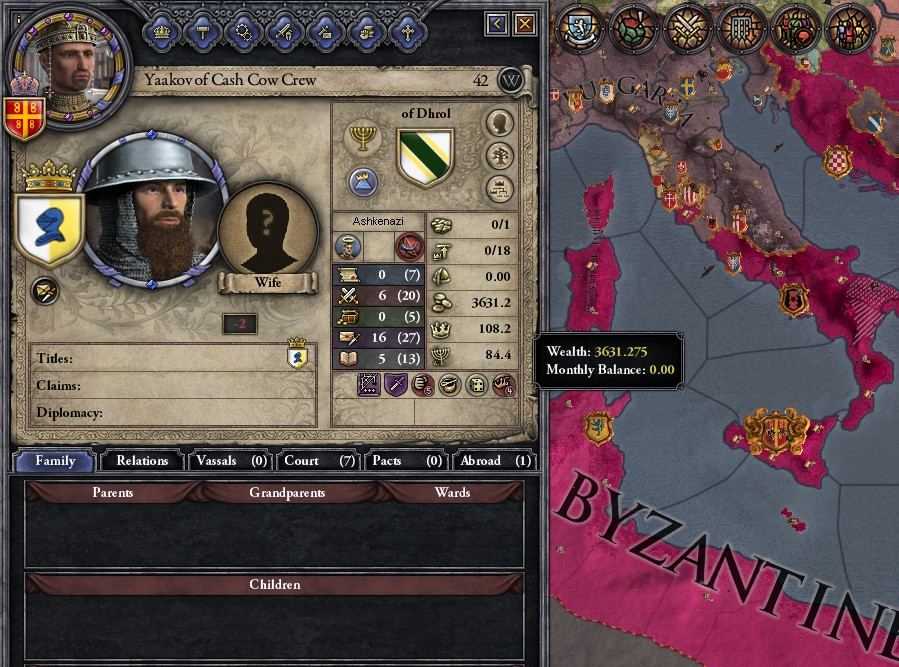
Task: Click the lion shield alert icon
Action: (x=579, y=26)
